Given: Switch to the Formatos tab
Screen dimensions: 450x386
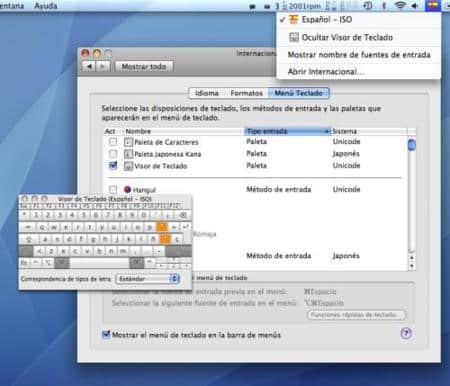Looking at the screenshot, I should coord(246,93).
